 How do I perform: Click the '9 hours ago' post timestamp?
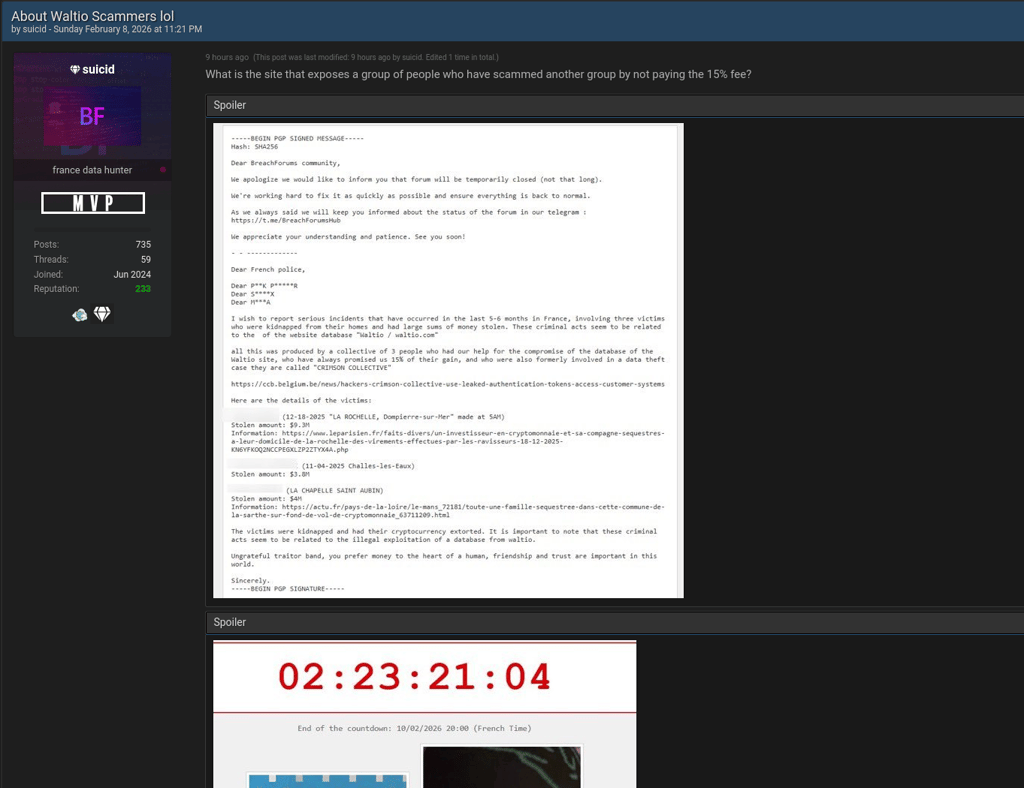[x=227, y=57]
